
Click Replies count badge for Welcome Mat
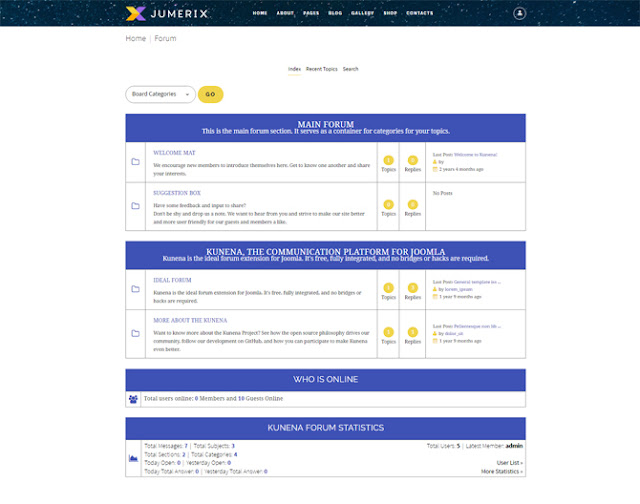click(x=413, y=160)
